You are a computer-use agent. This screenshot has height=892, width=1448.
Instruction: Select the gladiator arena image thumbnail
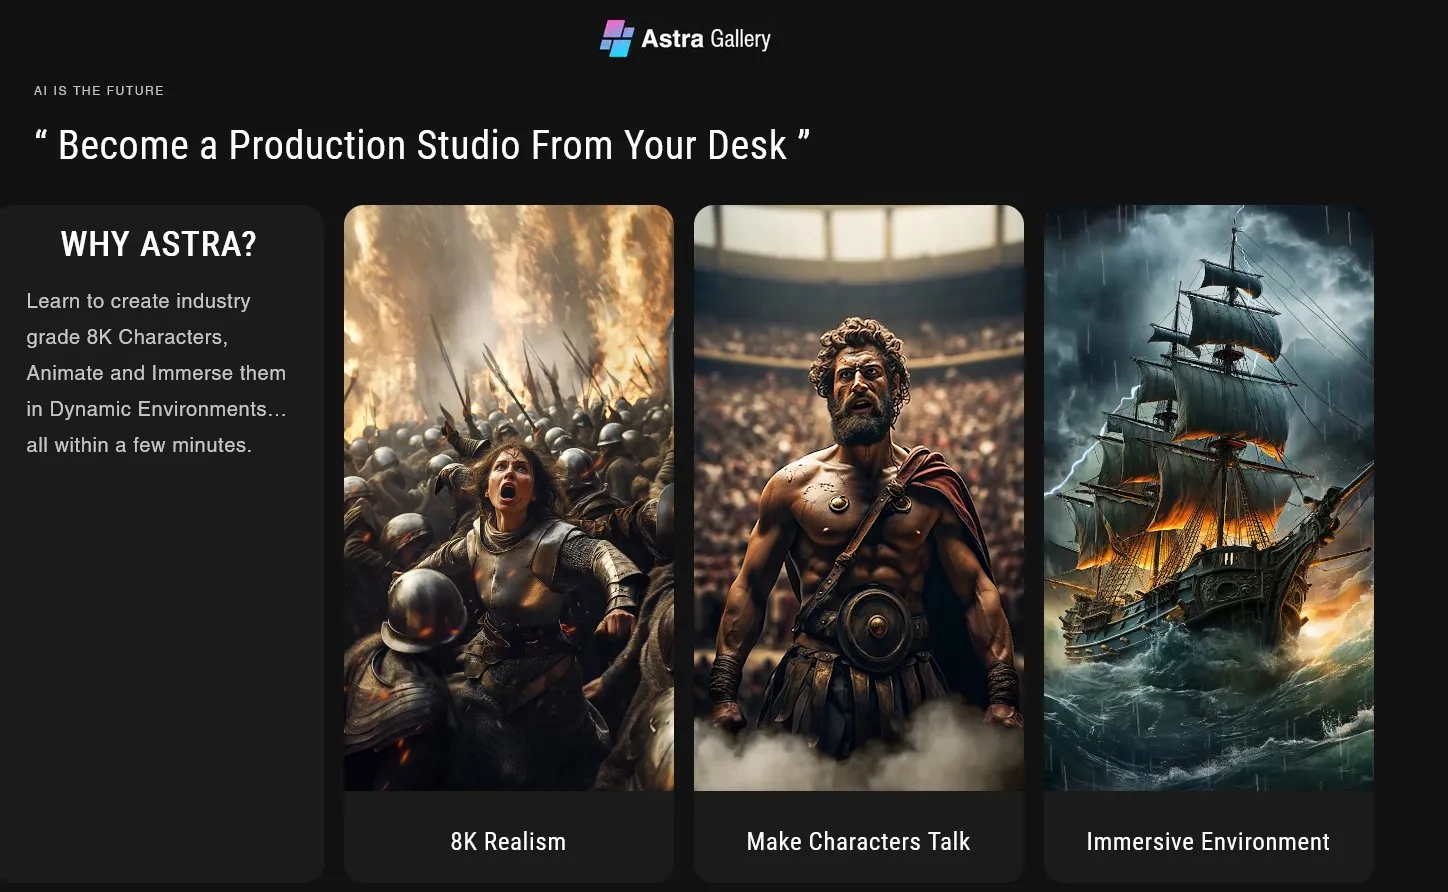[x=858, y=497]
